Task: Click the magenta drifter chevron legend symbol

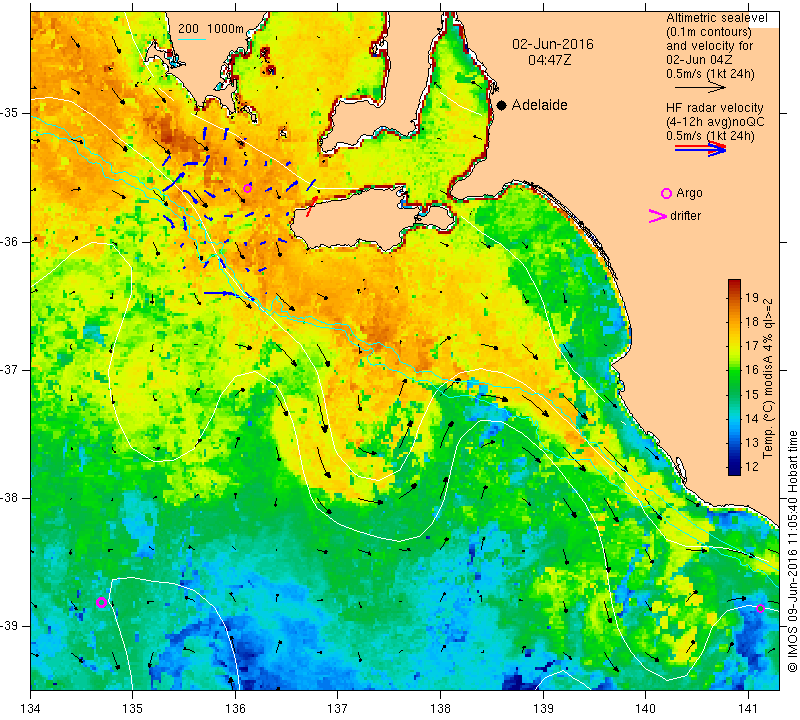Action: [658, 216]
